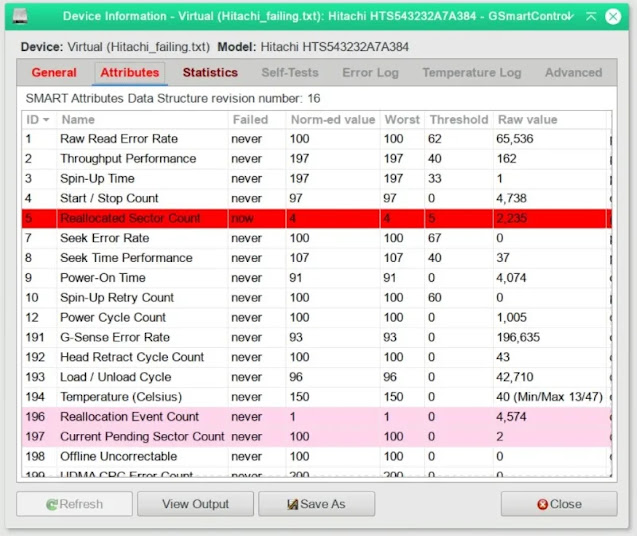This screenshot has width=637, height=536.
Task: Click the Virtual (Hitachi_failing.txt) device label
Action: coord(138,47)
